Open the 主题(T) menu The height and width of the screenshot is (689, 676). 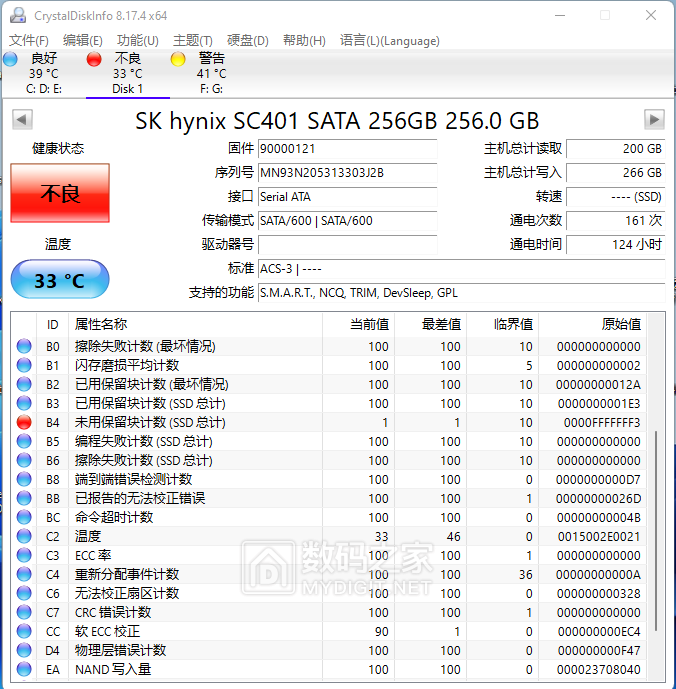tap(193, 41)
